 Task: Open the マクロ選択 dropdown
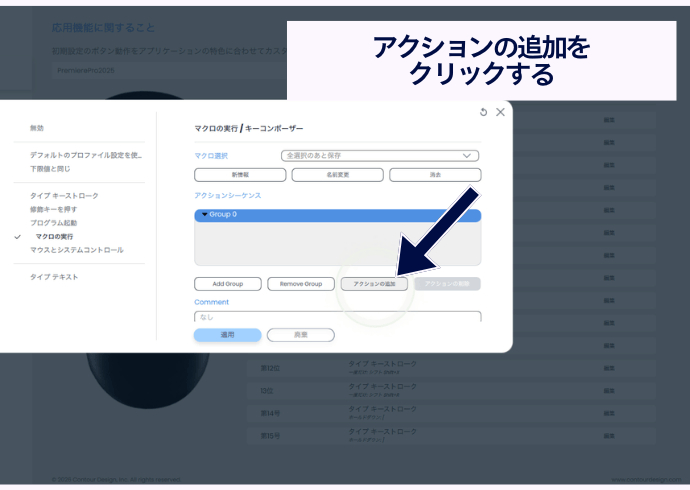382,156
